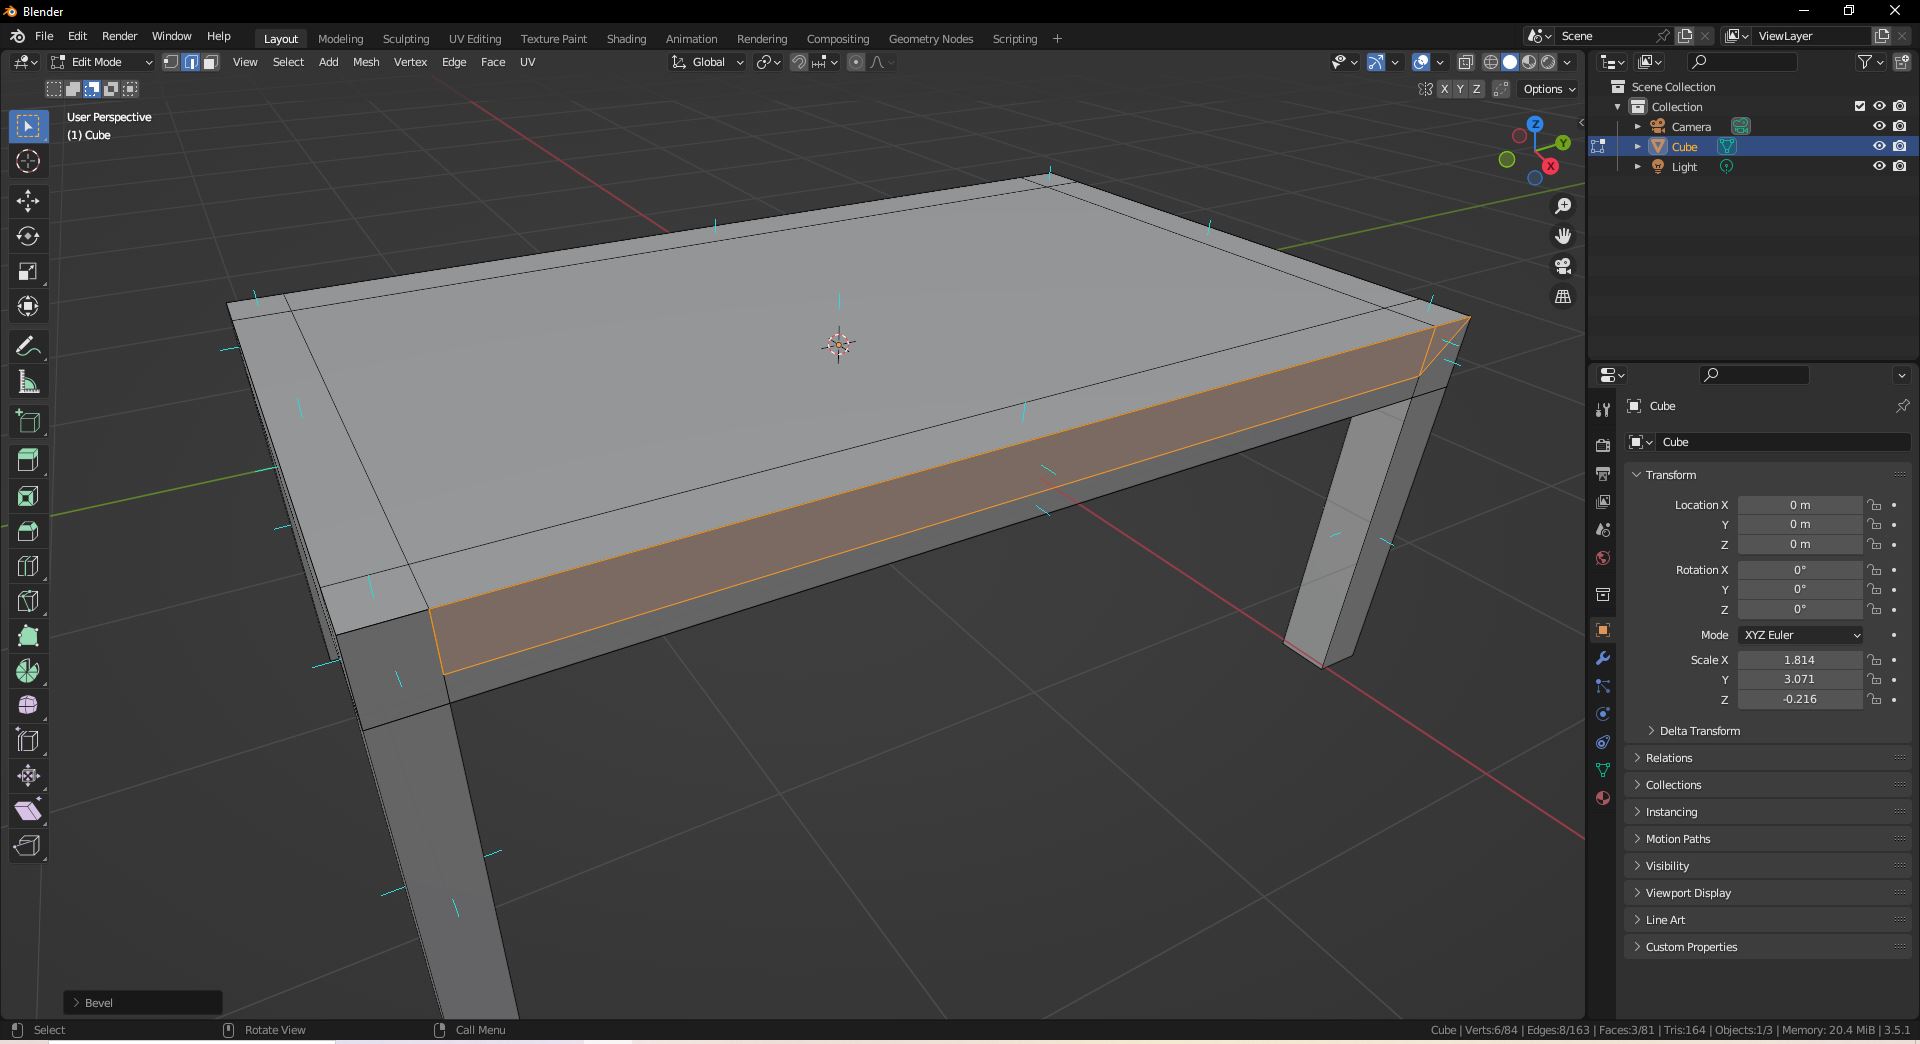Select the Move tool in toolbar

28,201
